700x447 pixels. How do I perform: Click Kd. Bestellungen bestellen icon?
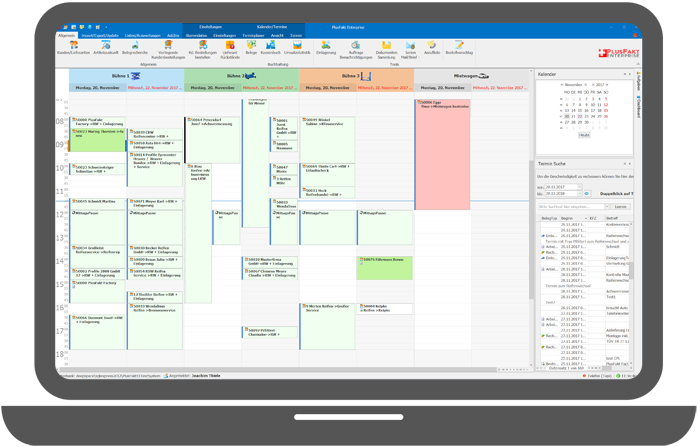coord(203,50)
